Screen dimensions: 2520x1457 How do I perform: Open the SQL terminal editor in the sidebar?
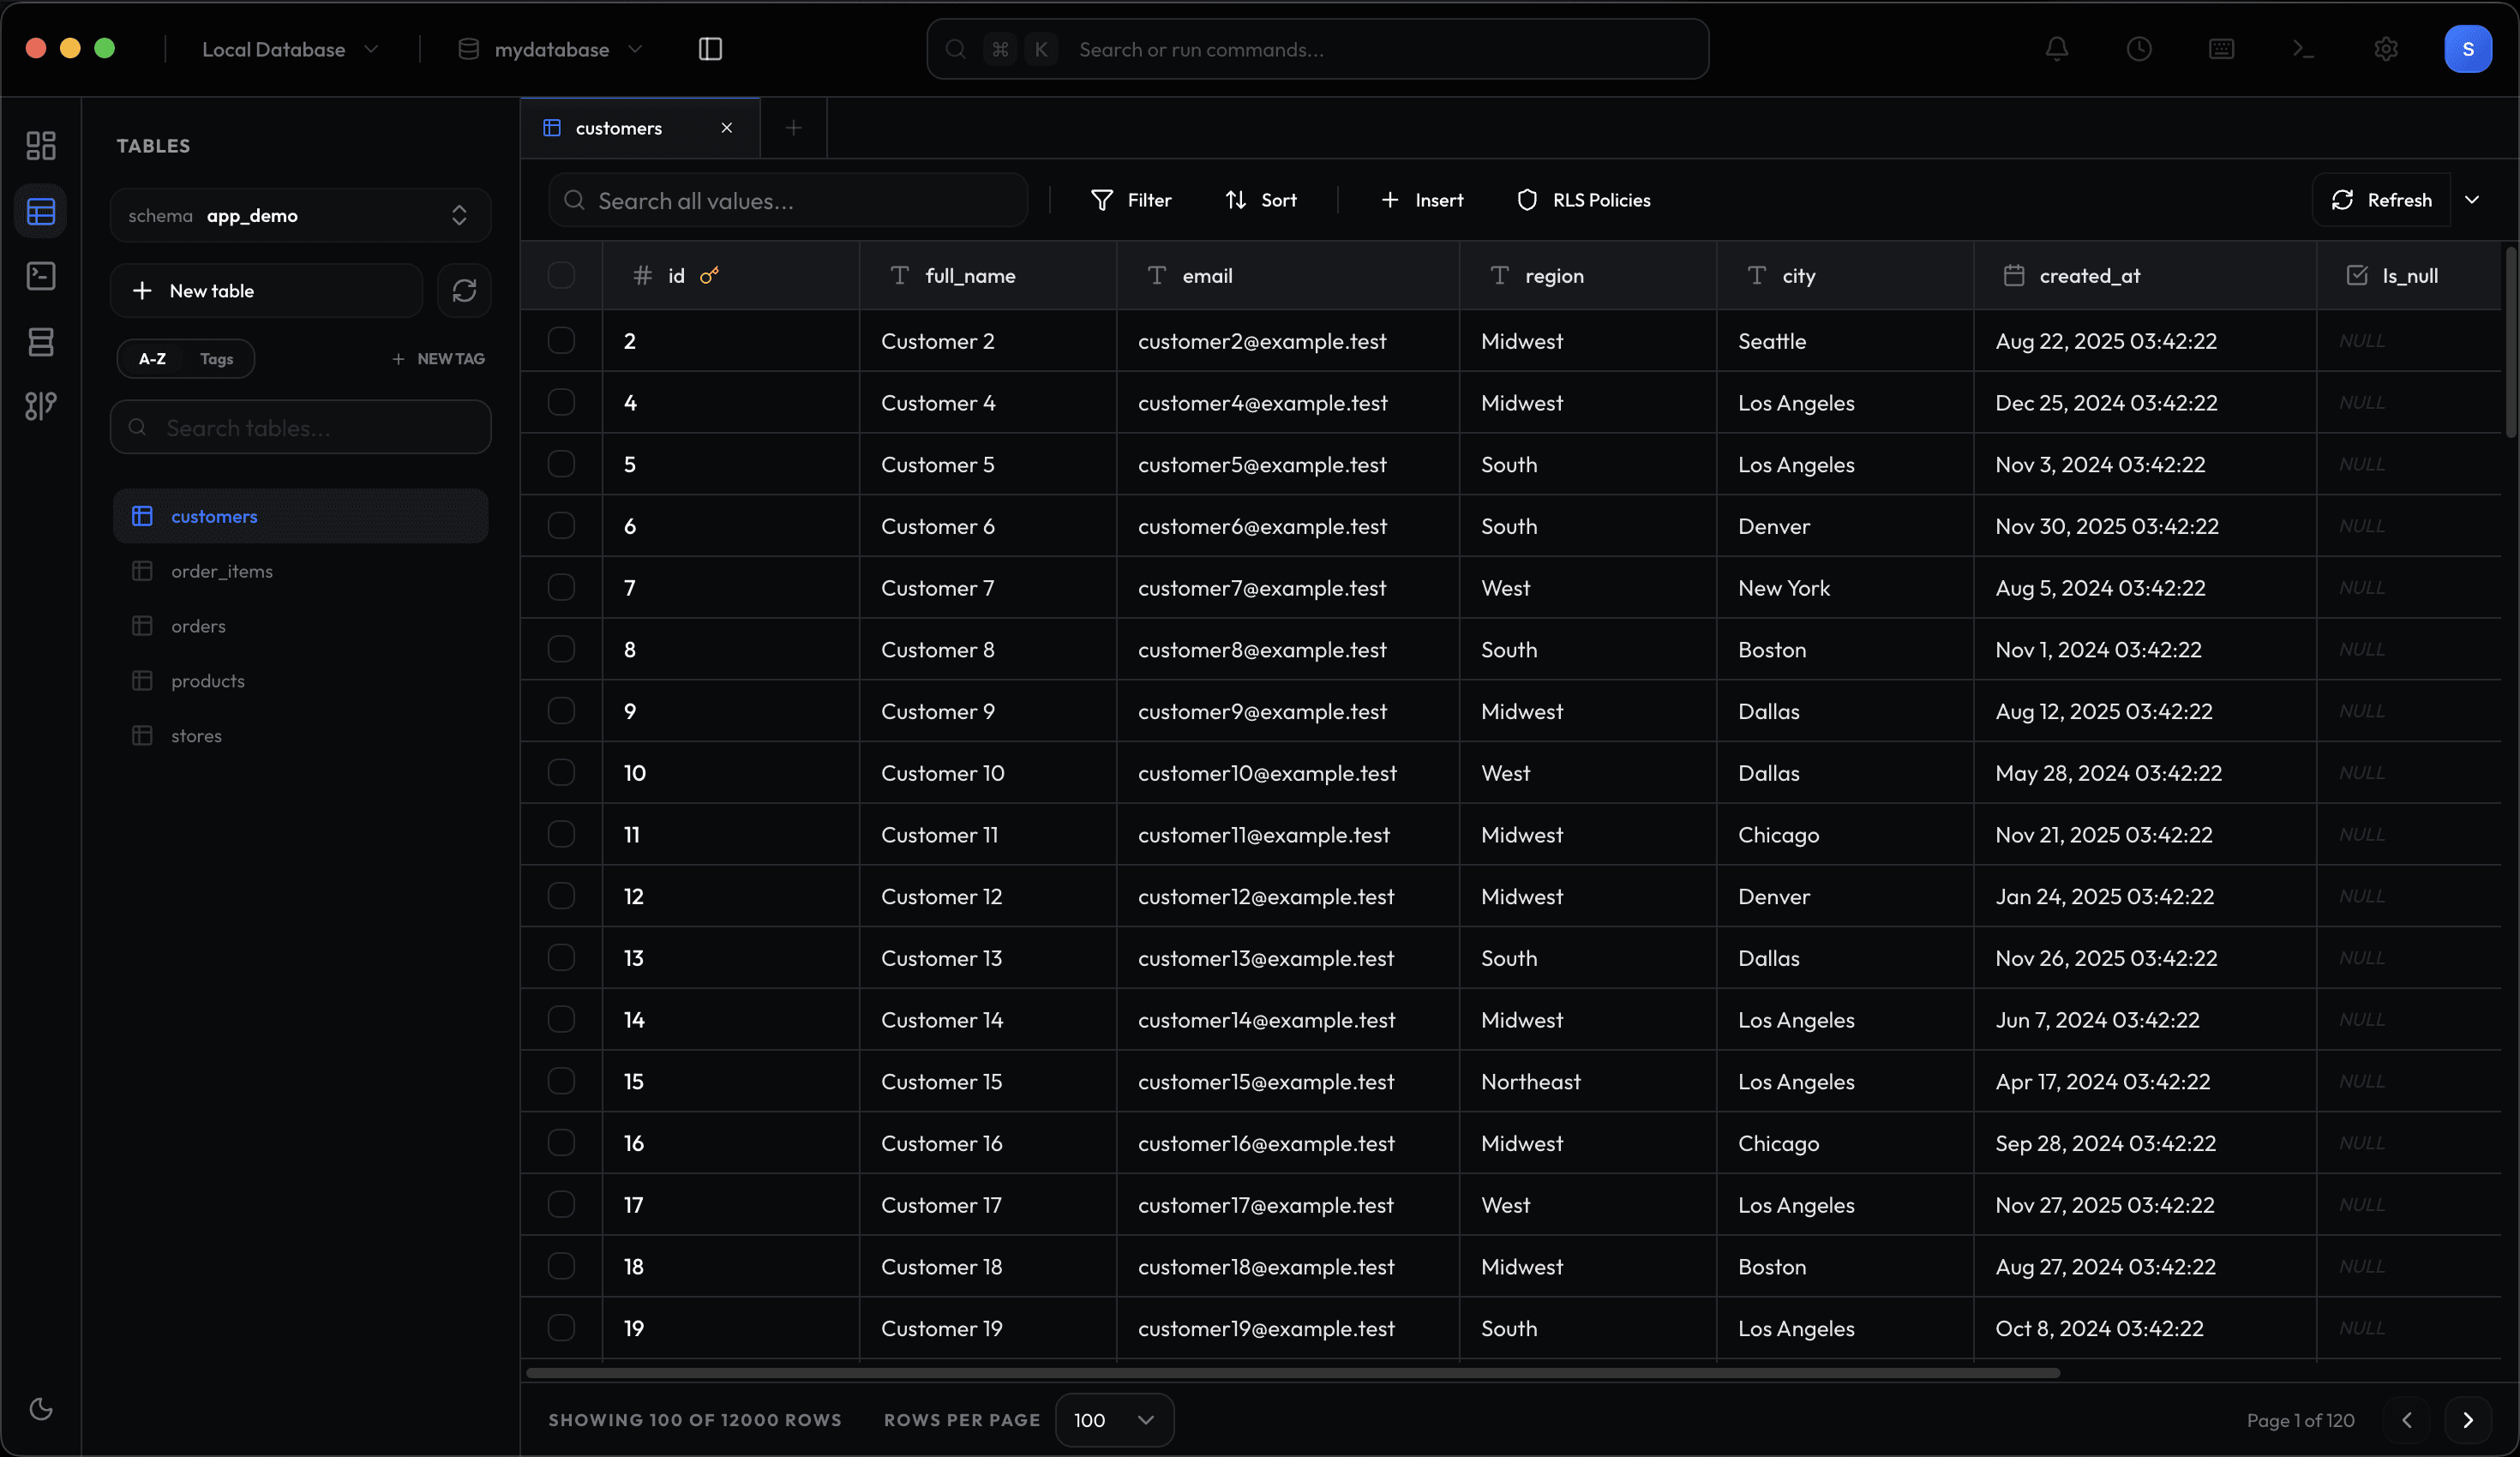click(41, 277)
